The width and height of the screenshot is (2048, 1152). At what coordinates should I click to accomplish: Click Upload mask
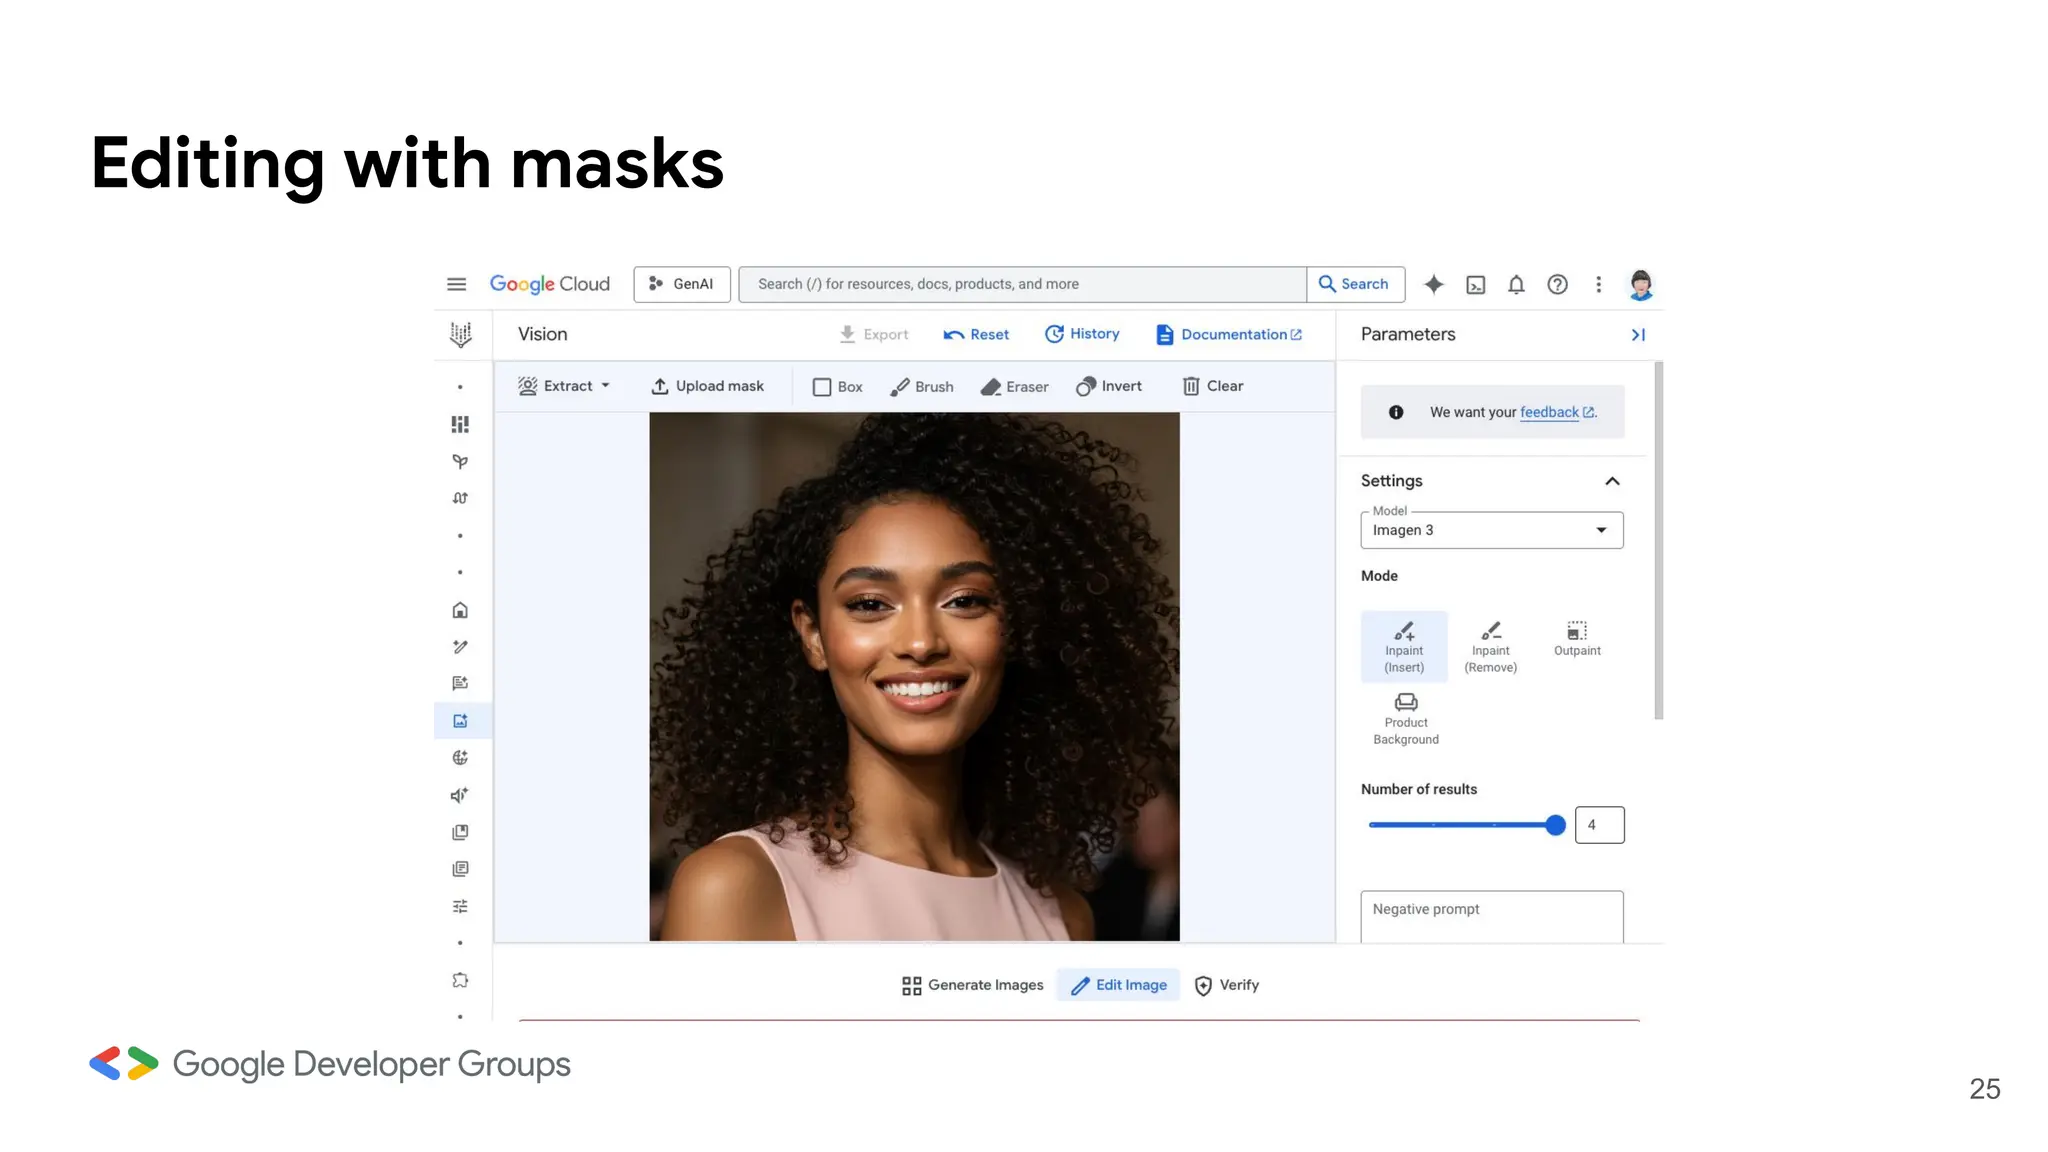click(707, 386)
